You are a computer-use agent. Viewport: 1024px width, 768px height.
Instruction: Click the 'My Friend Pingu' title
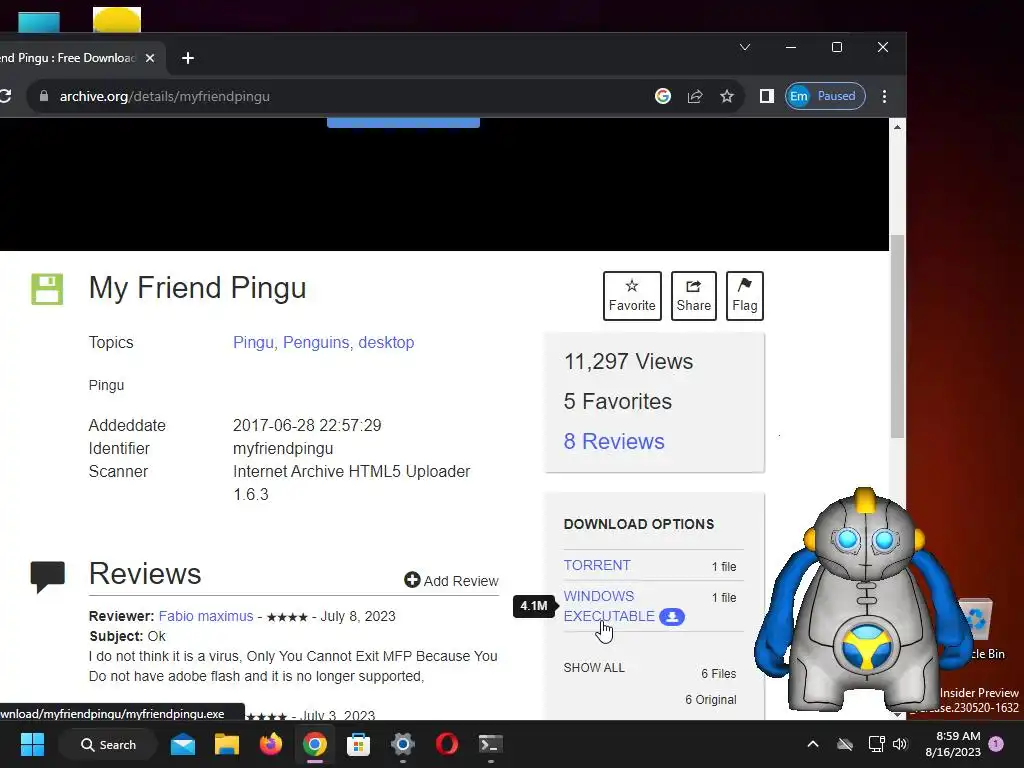click(197, 288)
